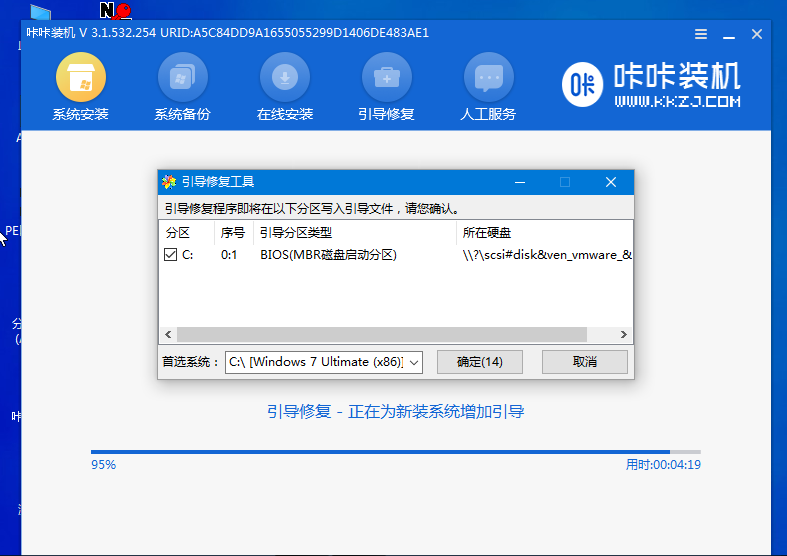This screenshot has width=787, height=556.
Task: Click the 分区 column header
Action: (x=187, y=233)
